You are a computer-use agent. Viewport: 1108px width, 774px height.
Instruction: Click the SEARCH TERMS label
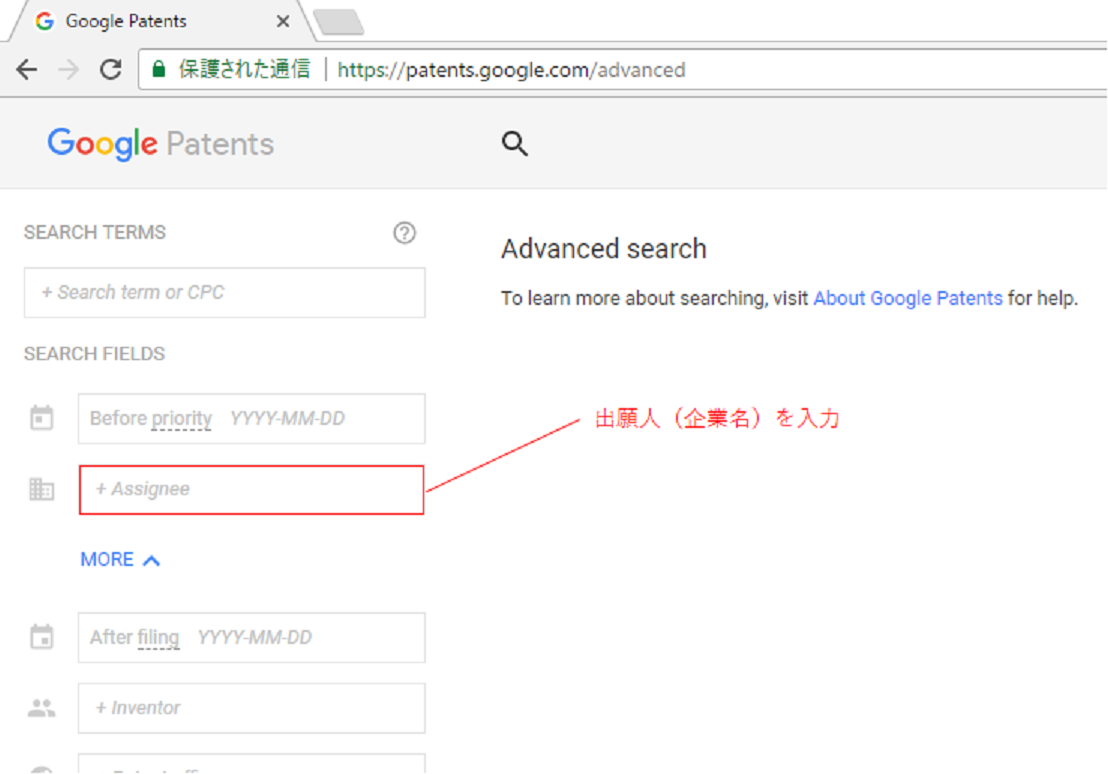click(95, 233)
